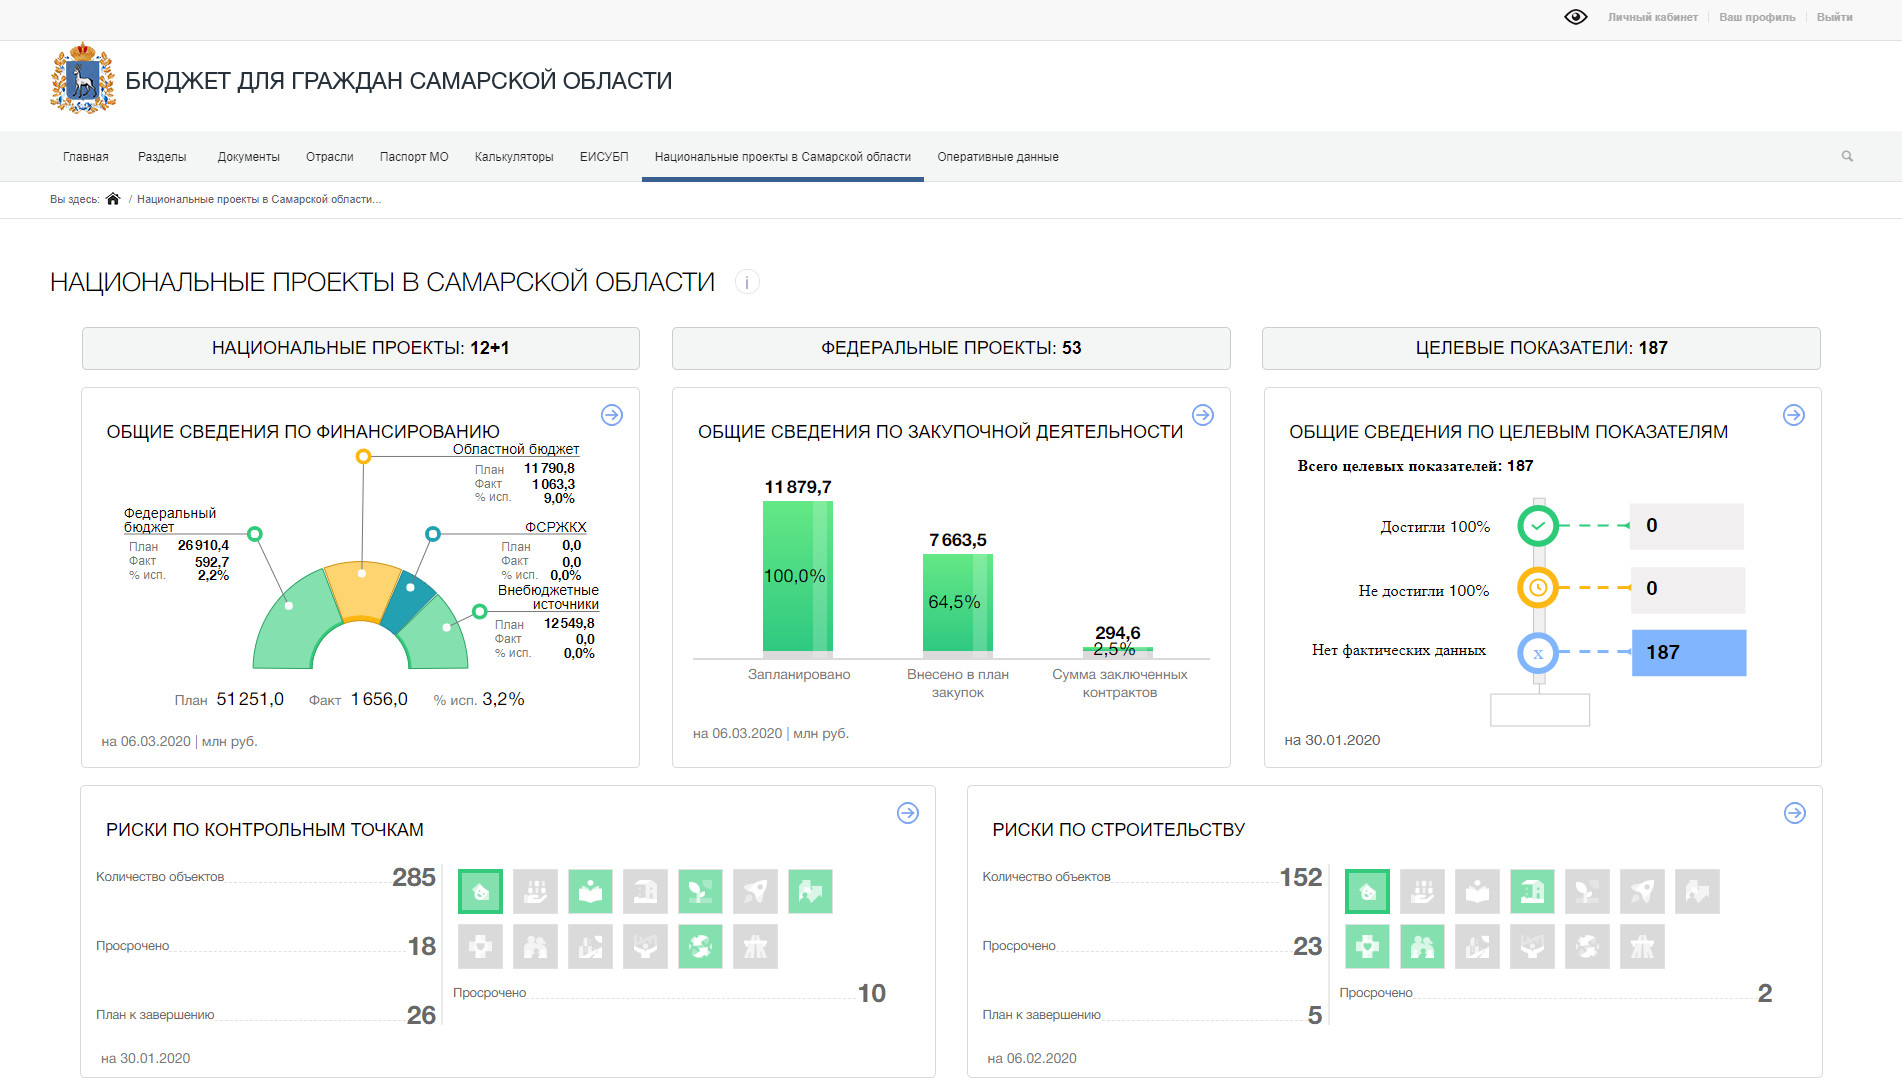Select highway road icon in control points risks
Screen dimensions: 1902x1082
click(x=755, y=946)
